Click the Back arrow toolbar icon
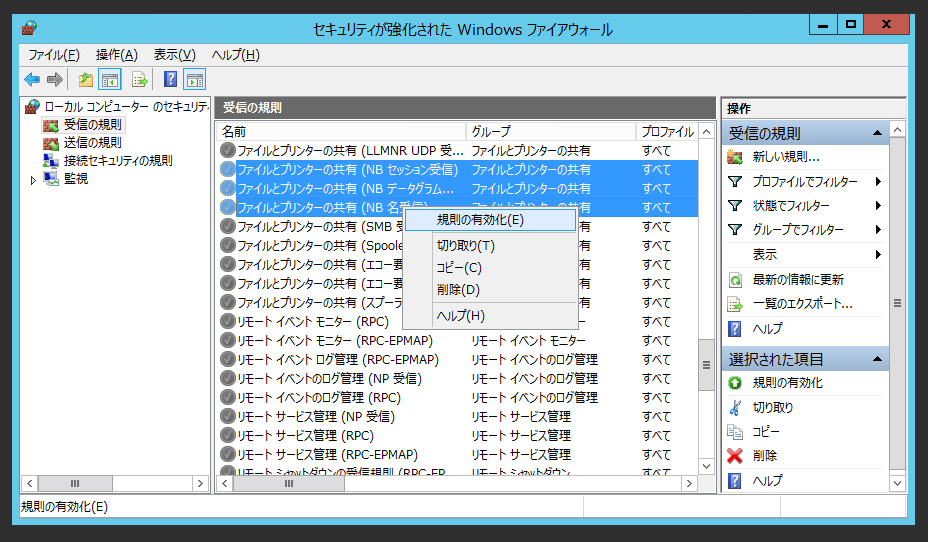This screenshot has height=542, width=928. click(x=32, y=79)
